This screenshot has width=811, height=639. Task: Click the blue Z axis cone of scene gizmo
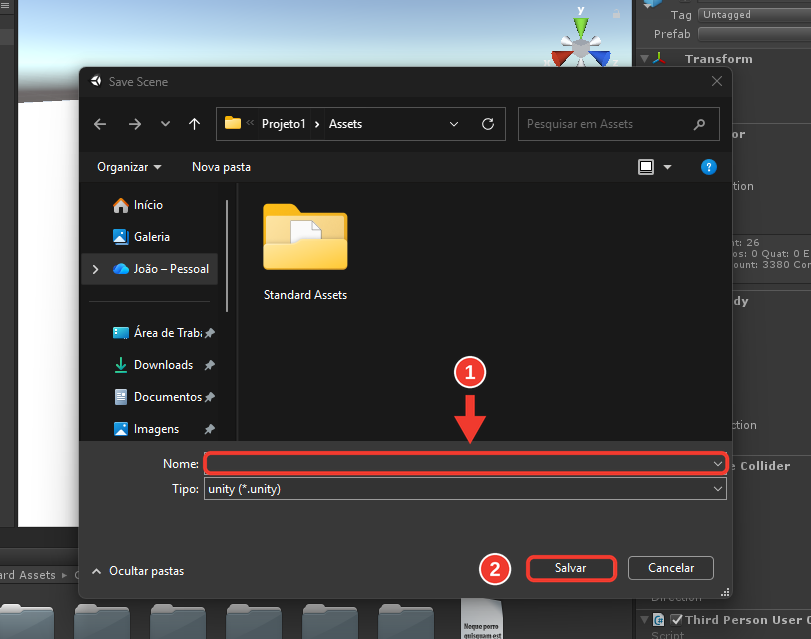(601, 58)
